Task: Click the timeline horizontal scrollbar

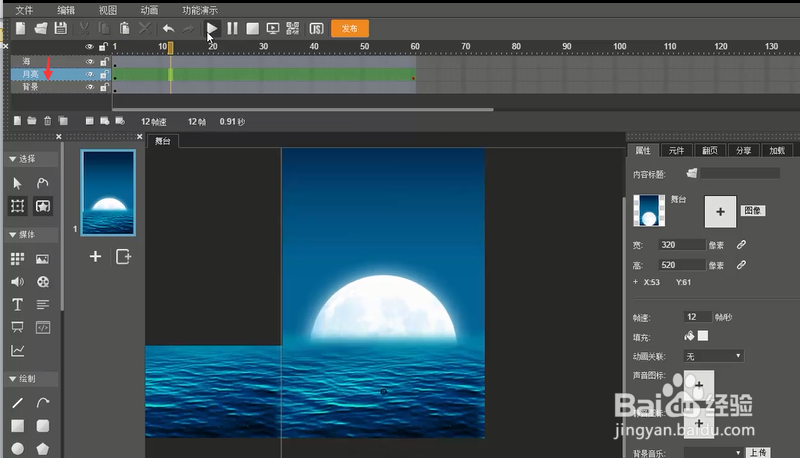Action: tap(303, 109)
